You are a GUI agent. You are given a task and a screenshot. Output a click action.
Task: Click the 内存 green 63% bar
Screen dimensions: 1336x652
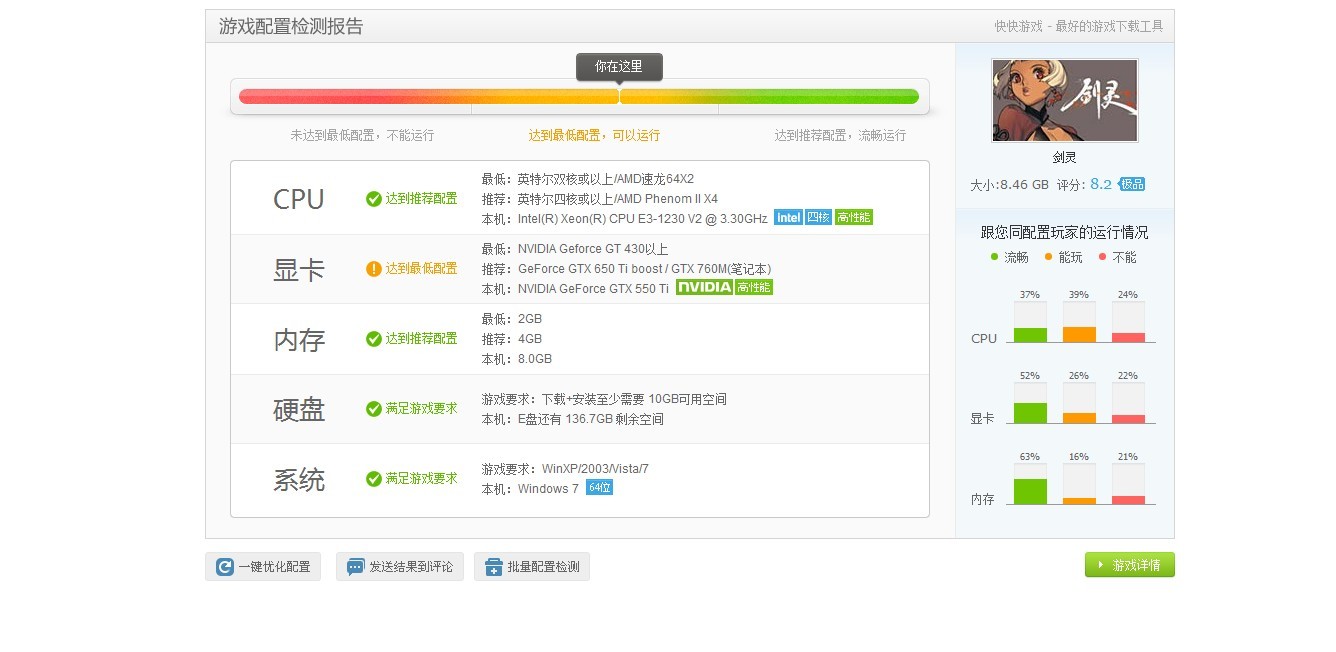(x=1030, y=491)
